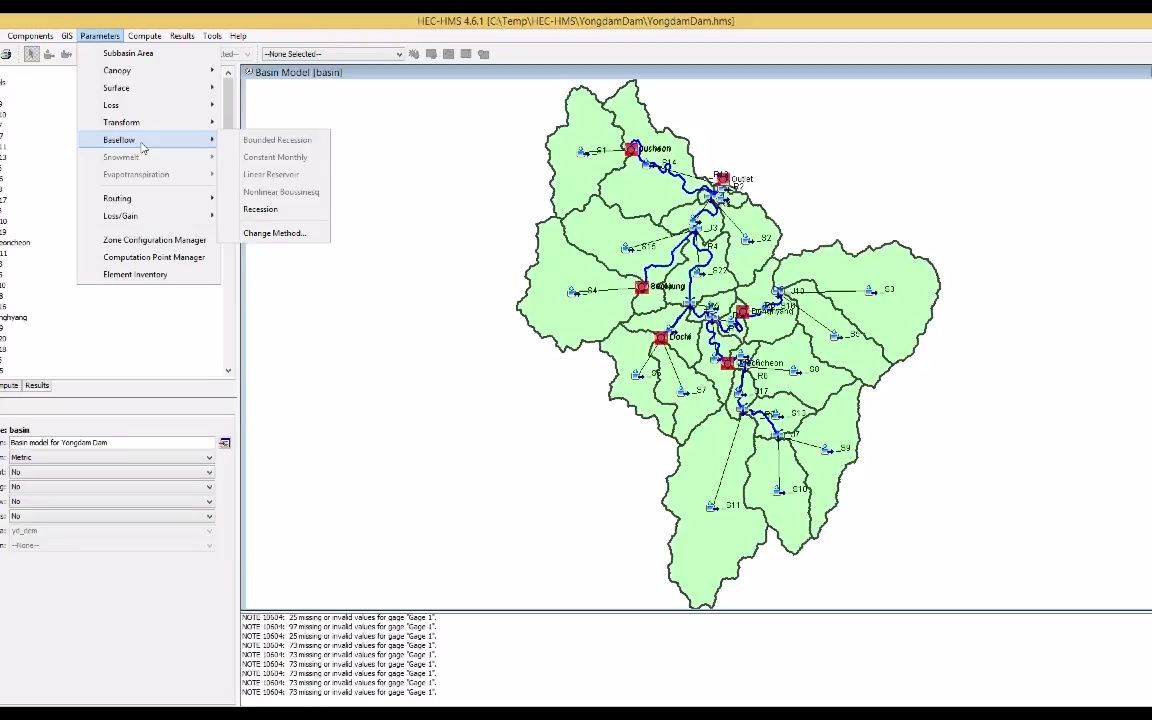Choose Recession from the Baseflow submenu
Image resolution: width=1152 pixels, height=720 pixels.
point(260,209)
